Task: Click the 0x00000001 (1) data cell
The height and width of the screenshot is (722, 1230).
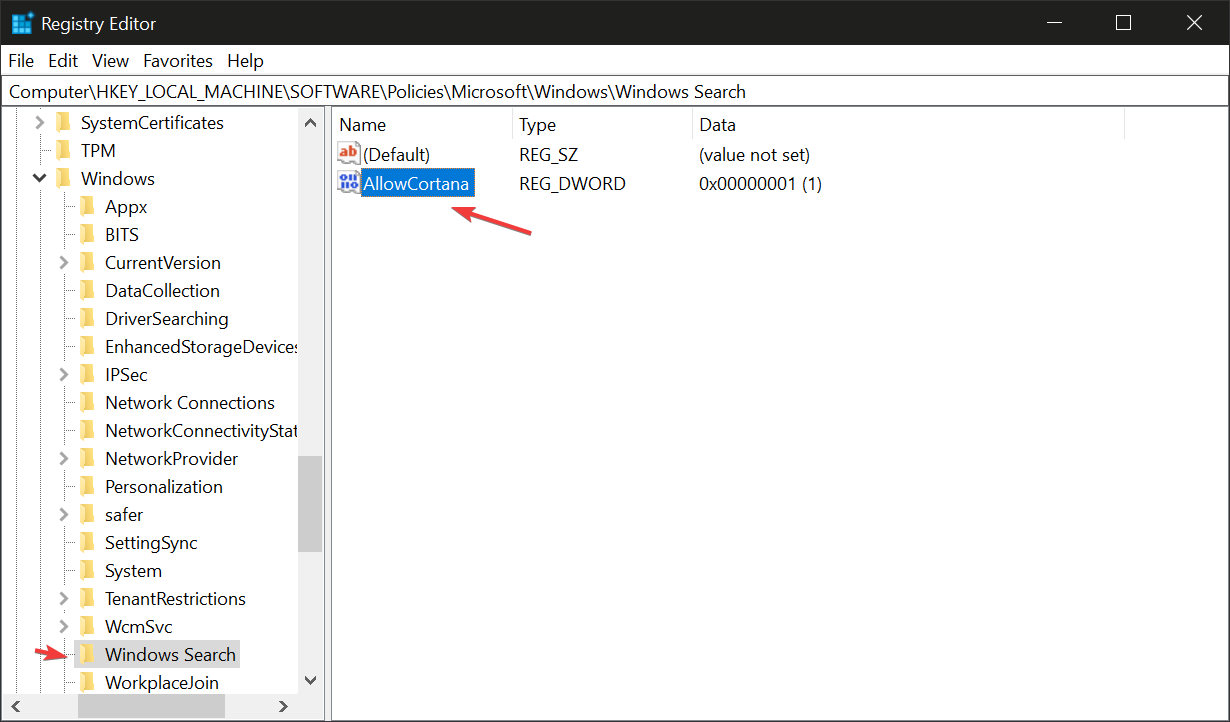Action: coord(760,184)
